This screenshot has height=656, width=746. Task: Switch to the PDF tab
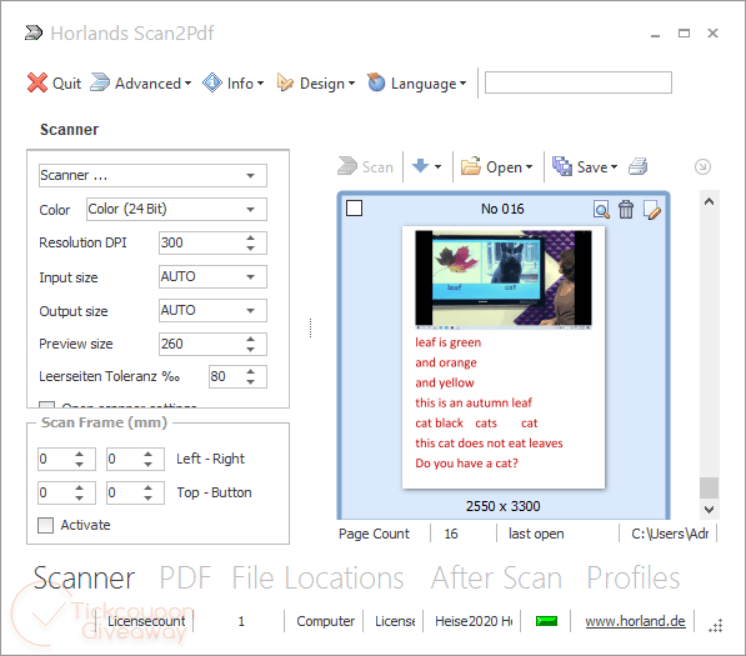point(185,578)
